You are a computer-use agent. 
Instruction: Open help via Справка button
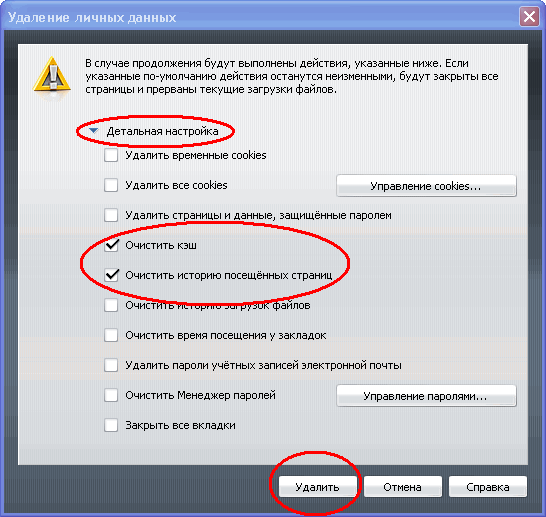point(488,487)
